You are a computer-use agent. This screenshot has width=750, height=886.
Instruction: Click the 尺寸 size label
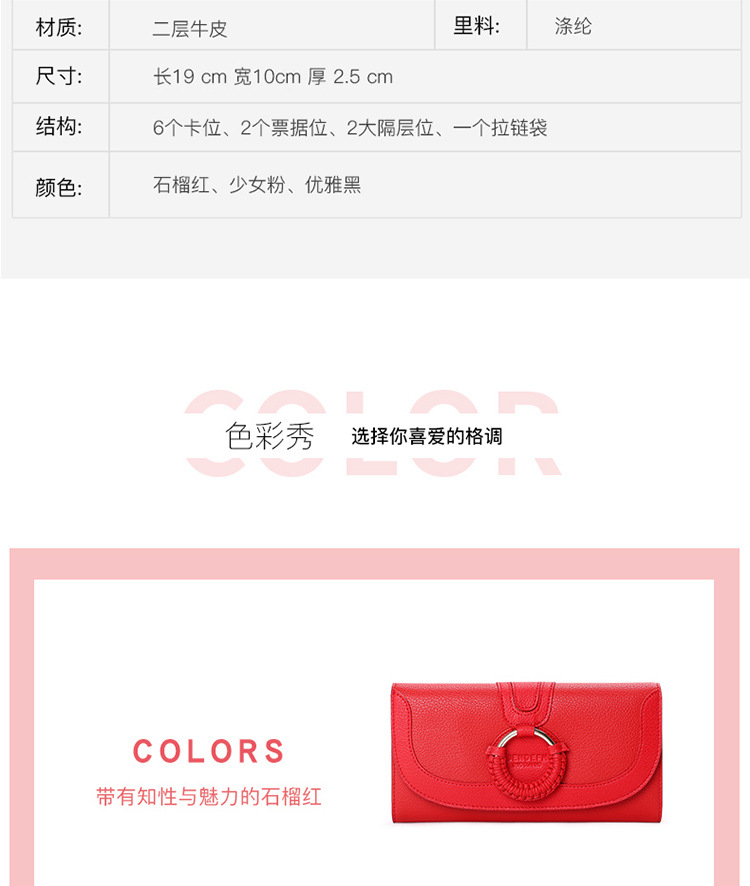pos(59,76)
